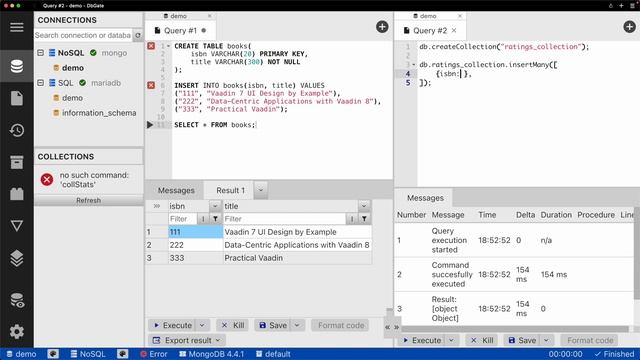Open the saved files sidebar icon
This screenshot has height=360, width=640.
pos(17,98)
